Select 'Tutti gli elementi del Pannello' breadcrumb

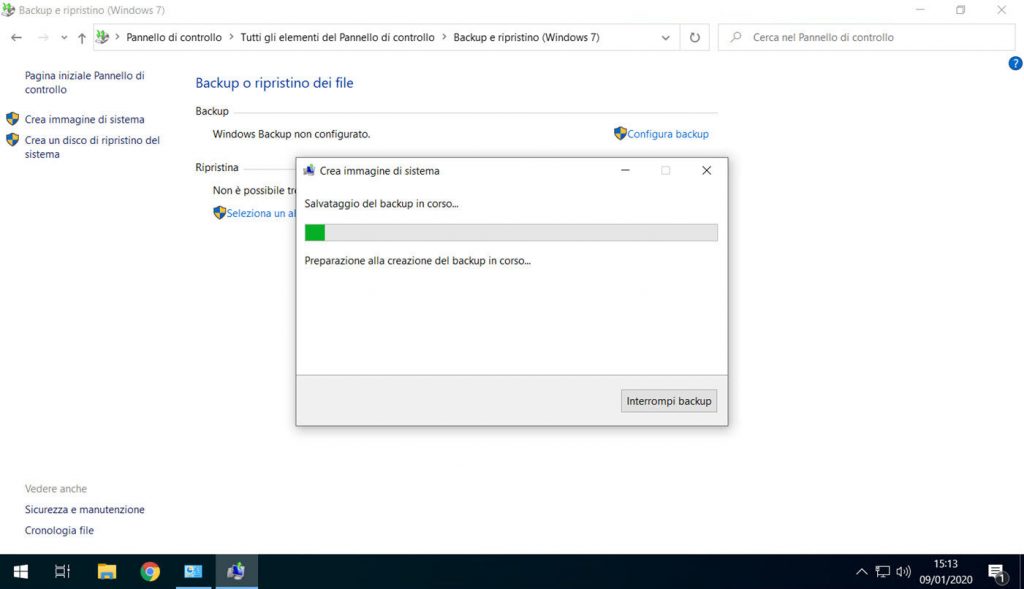click(337, 38)
